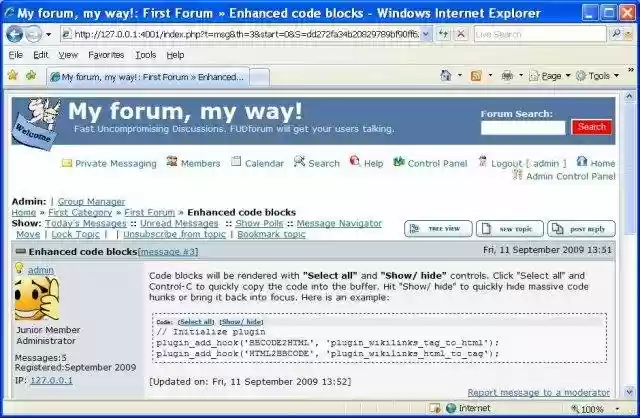Open Message Navigator link

tap(339, 224)
